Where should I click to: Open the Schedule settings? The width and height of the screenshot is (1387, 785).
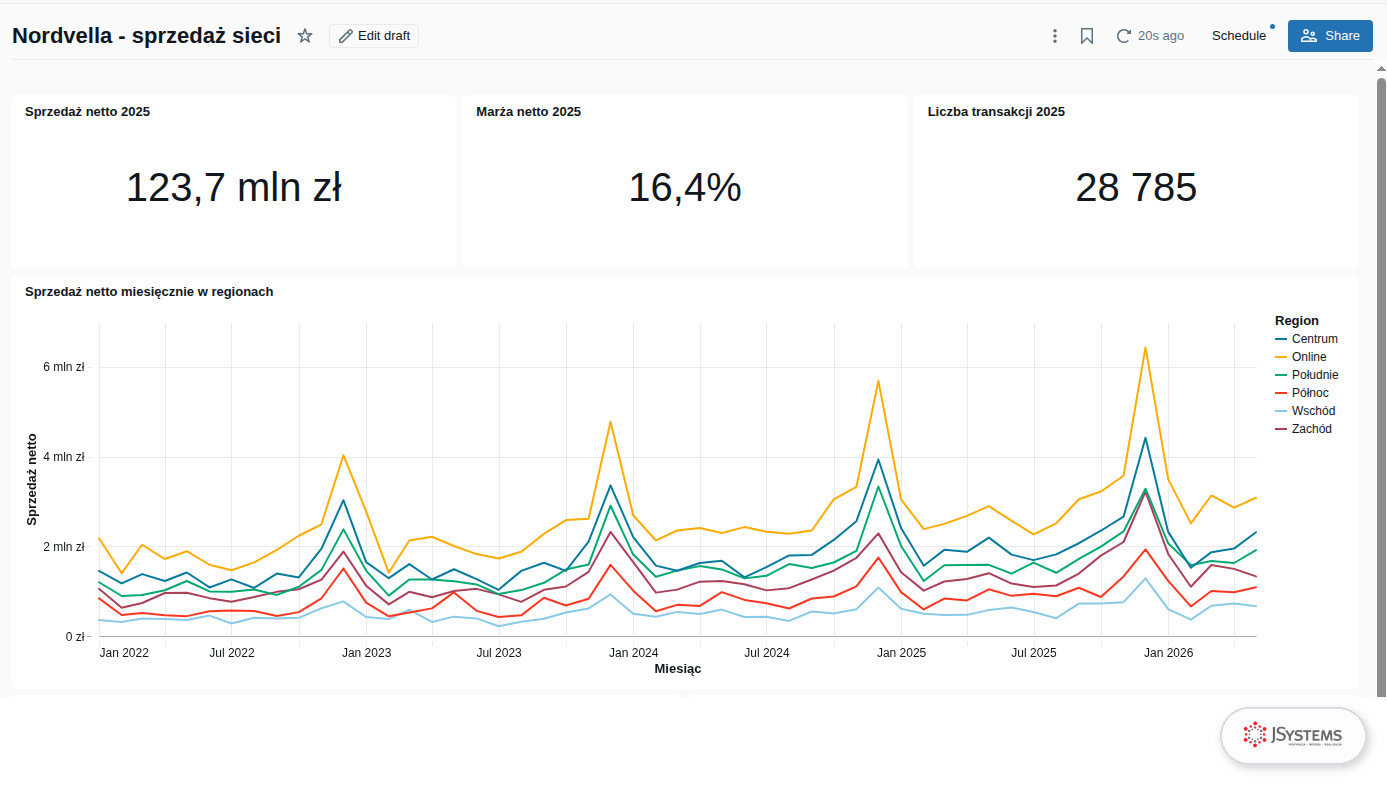point(1239,36)
